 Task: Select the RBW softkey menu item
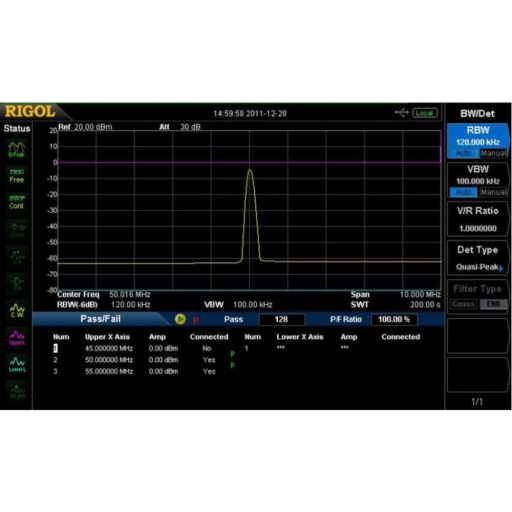(x=478, y=141)
